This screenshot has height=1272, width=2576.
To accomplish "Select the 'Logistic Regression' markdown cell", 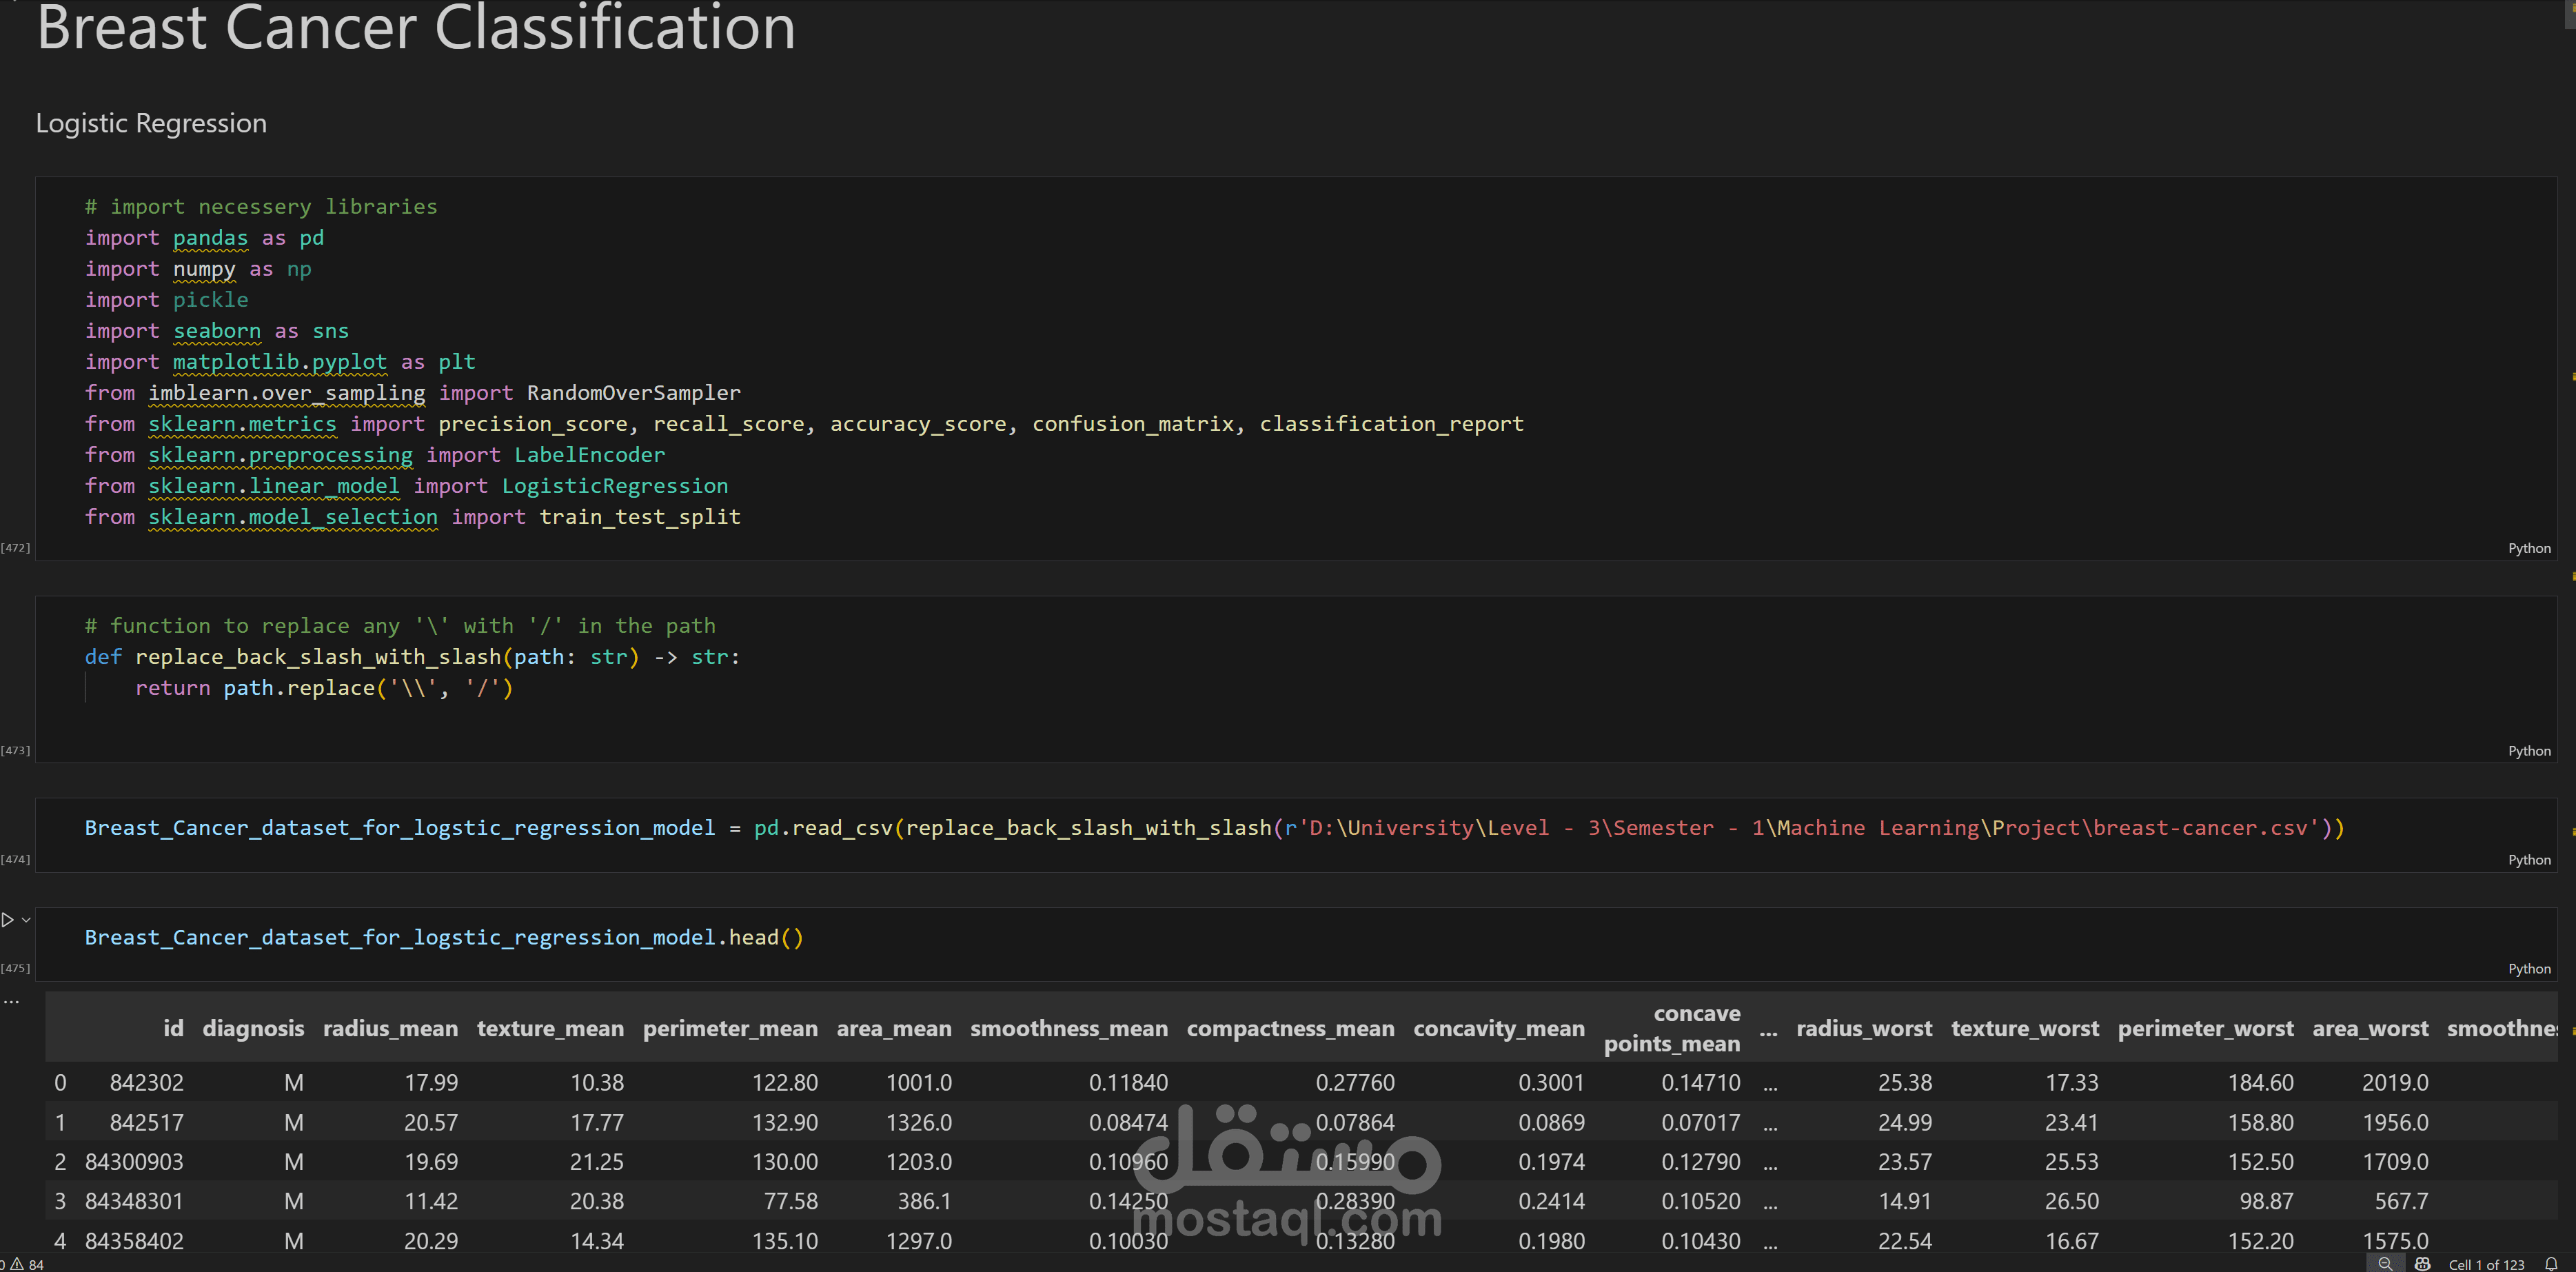I will coord(151,123).
